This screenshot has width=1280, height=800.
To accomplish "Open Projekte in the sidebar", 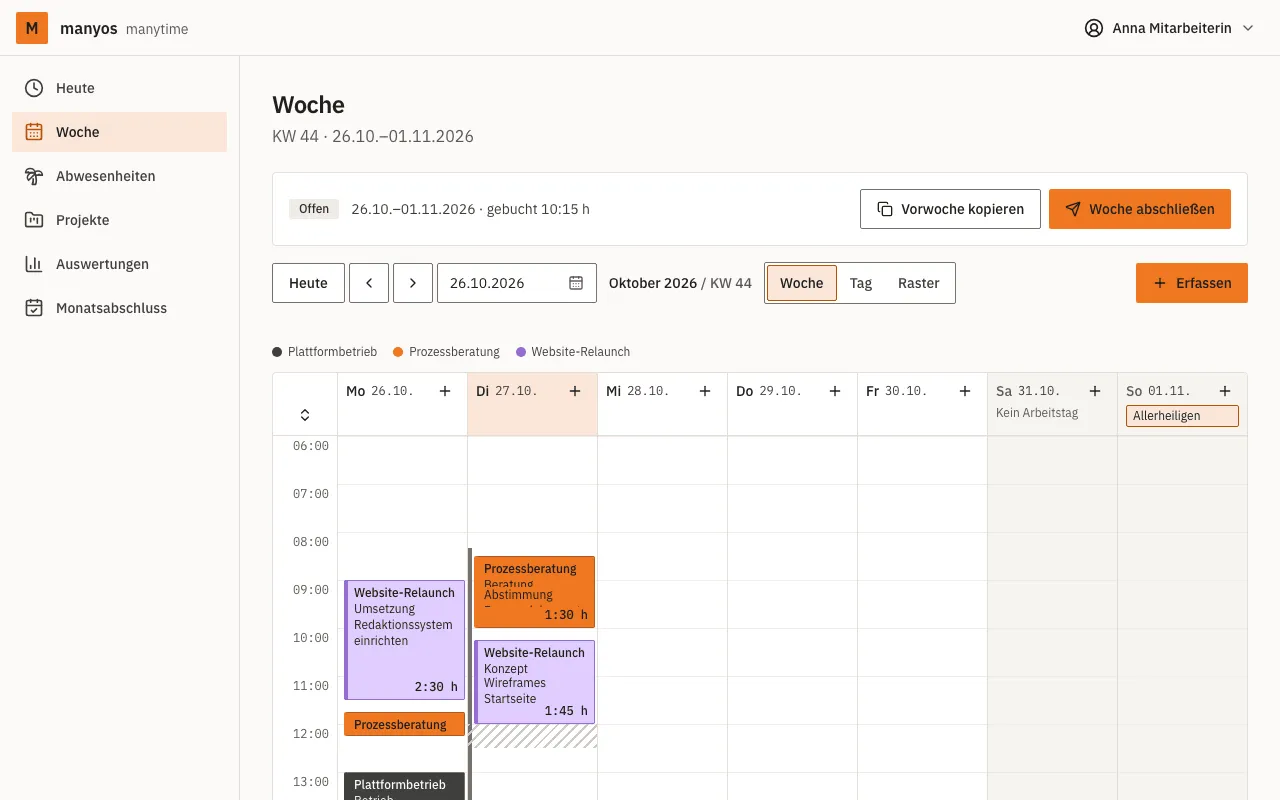I will (x=119, y=220).
